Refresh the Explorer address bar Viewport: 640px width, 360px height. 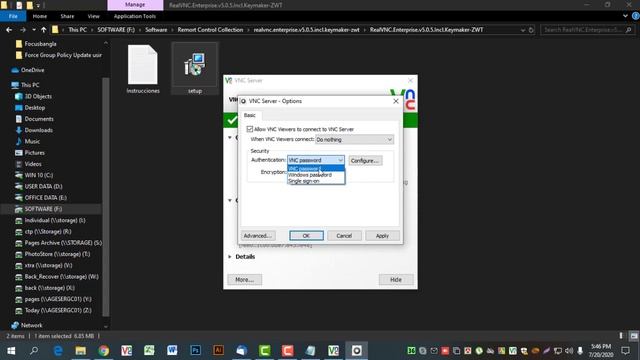pos(531,30)
